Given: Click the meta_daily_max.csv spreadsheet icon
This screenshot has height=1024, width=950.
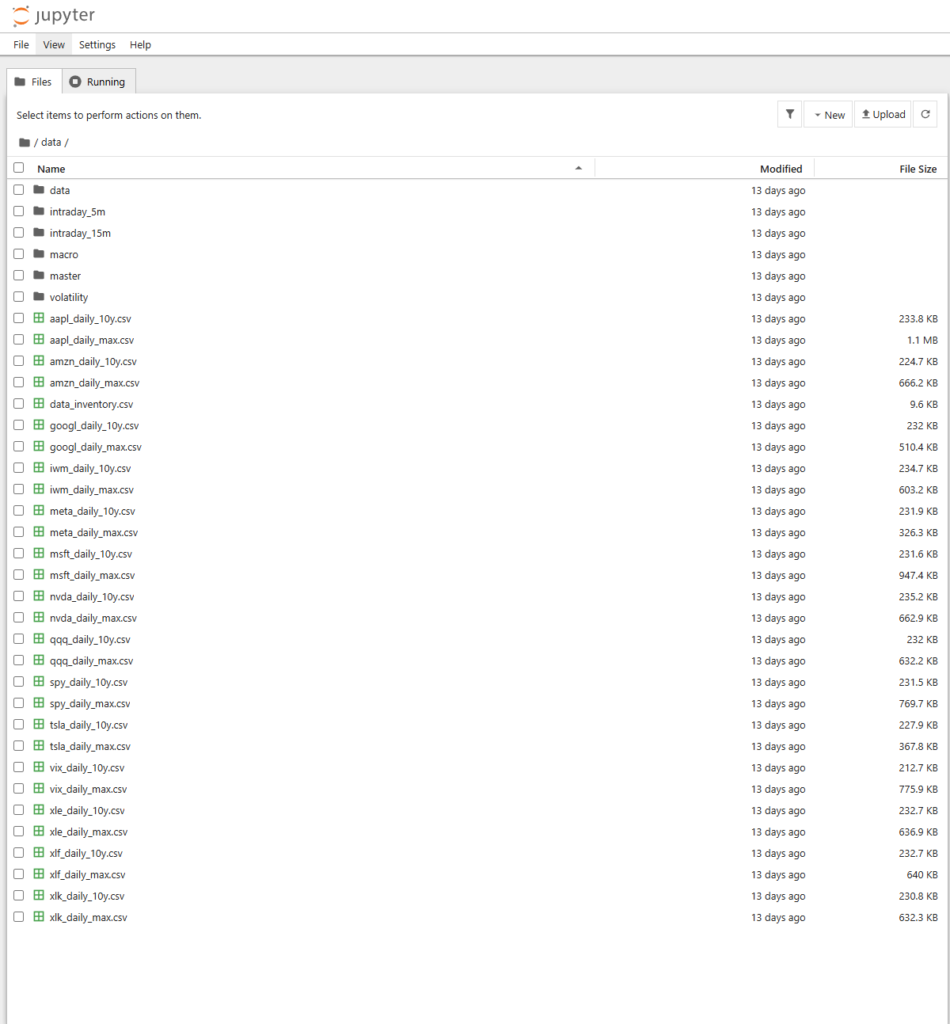Looking at the screenshot, I should coord(39,532).
